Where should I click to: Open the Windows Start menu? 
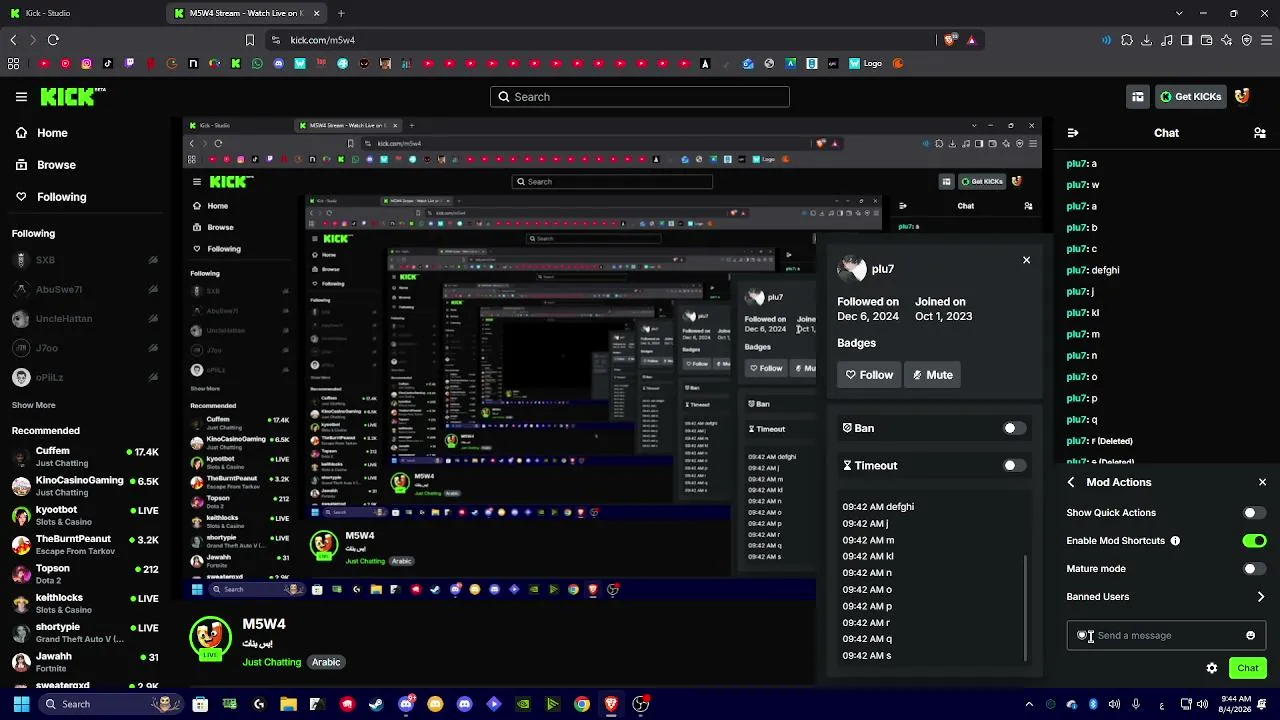pos(21,704)
